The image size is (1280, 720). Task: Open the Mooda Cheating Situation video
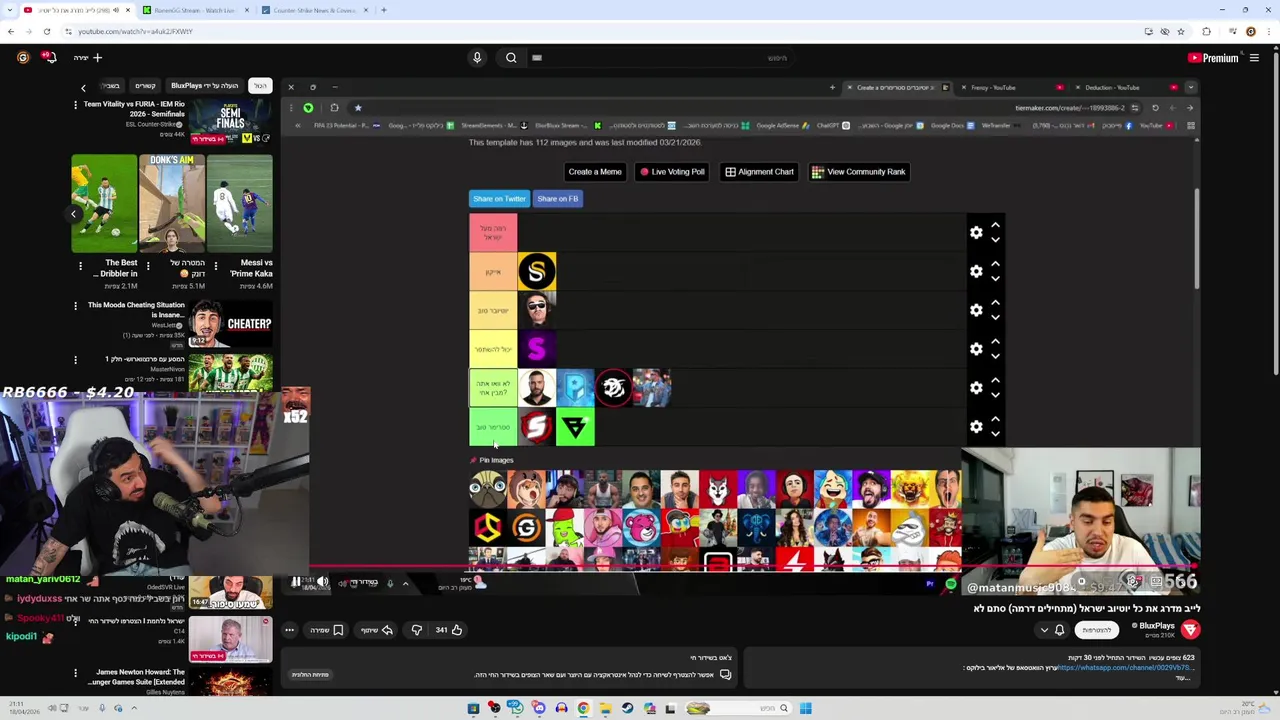pyautogui.click(x=230, y=324)
